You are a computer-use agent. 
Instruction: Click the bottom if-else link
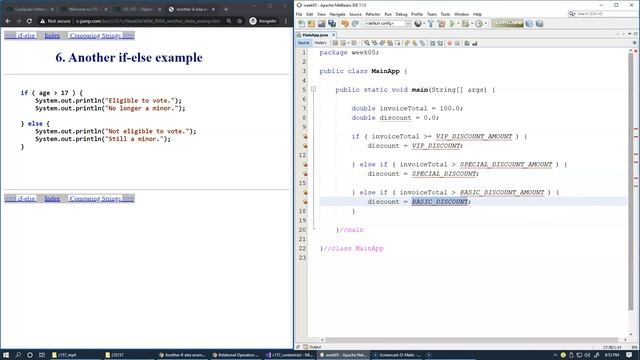pos(20,198)
